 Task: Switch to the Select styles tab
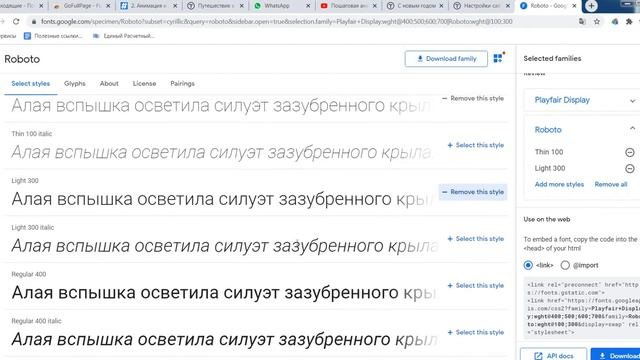tap(31, 83)
